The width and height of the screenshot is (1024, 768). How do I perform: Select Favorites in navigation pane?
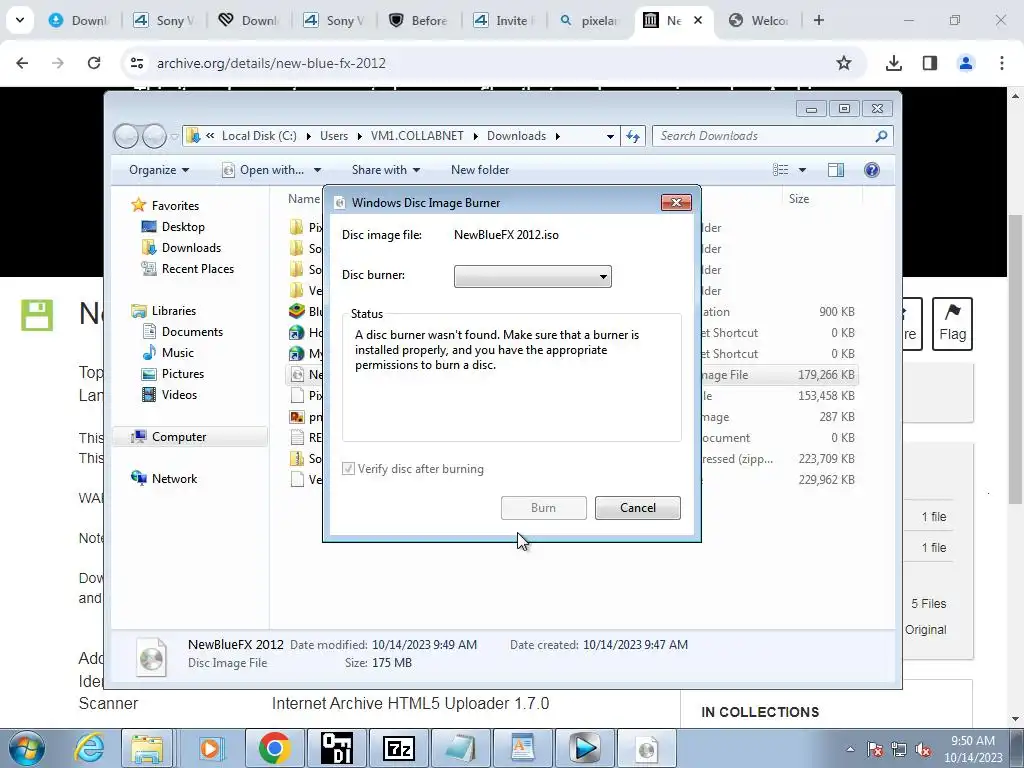click(175, 206)
